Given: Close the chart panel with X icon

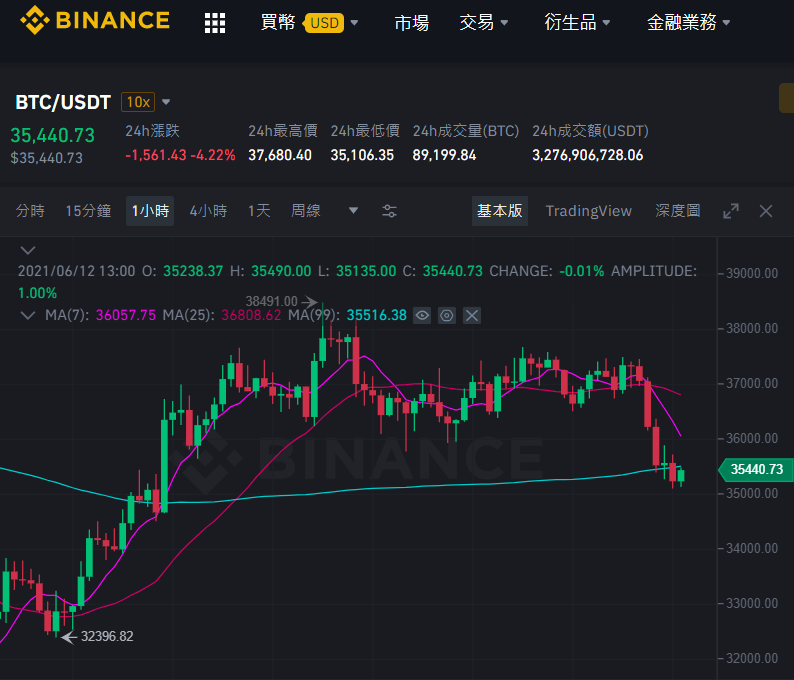Looking at the screenshot, I should coord(766,211).
